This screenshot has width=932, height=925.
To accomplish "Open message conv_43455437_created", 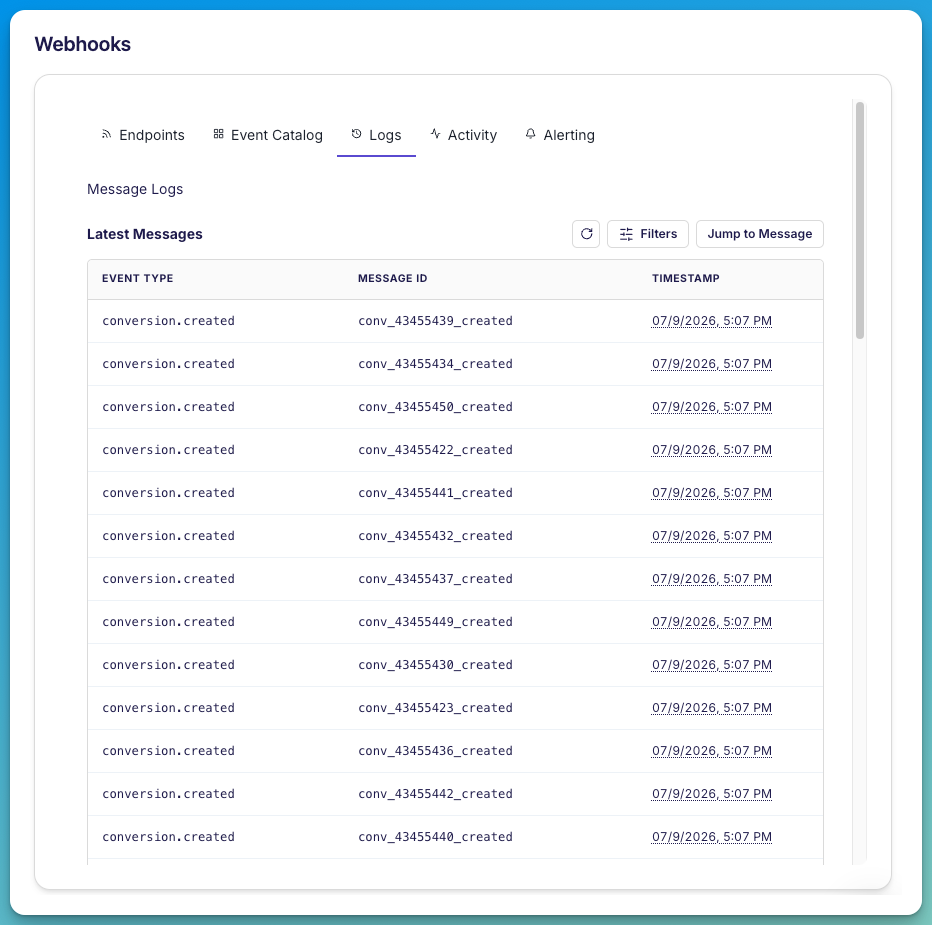I will [x=435, y=579].
